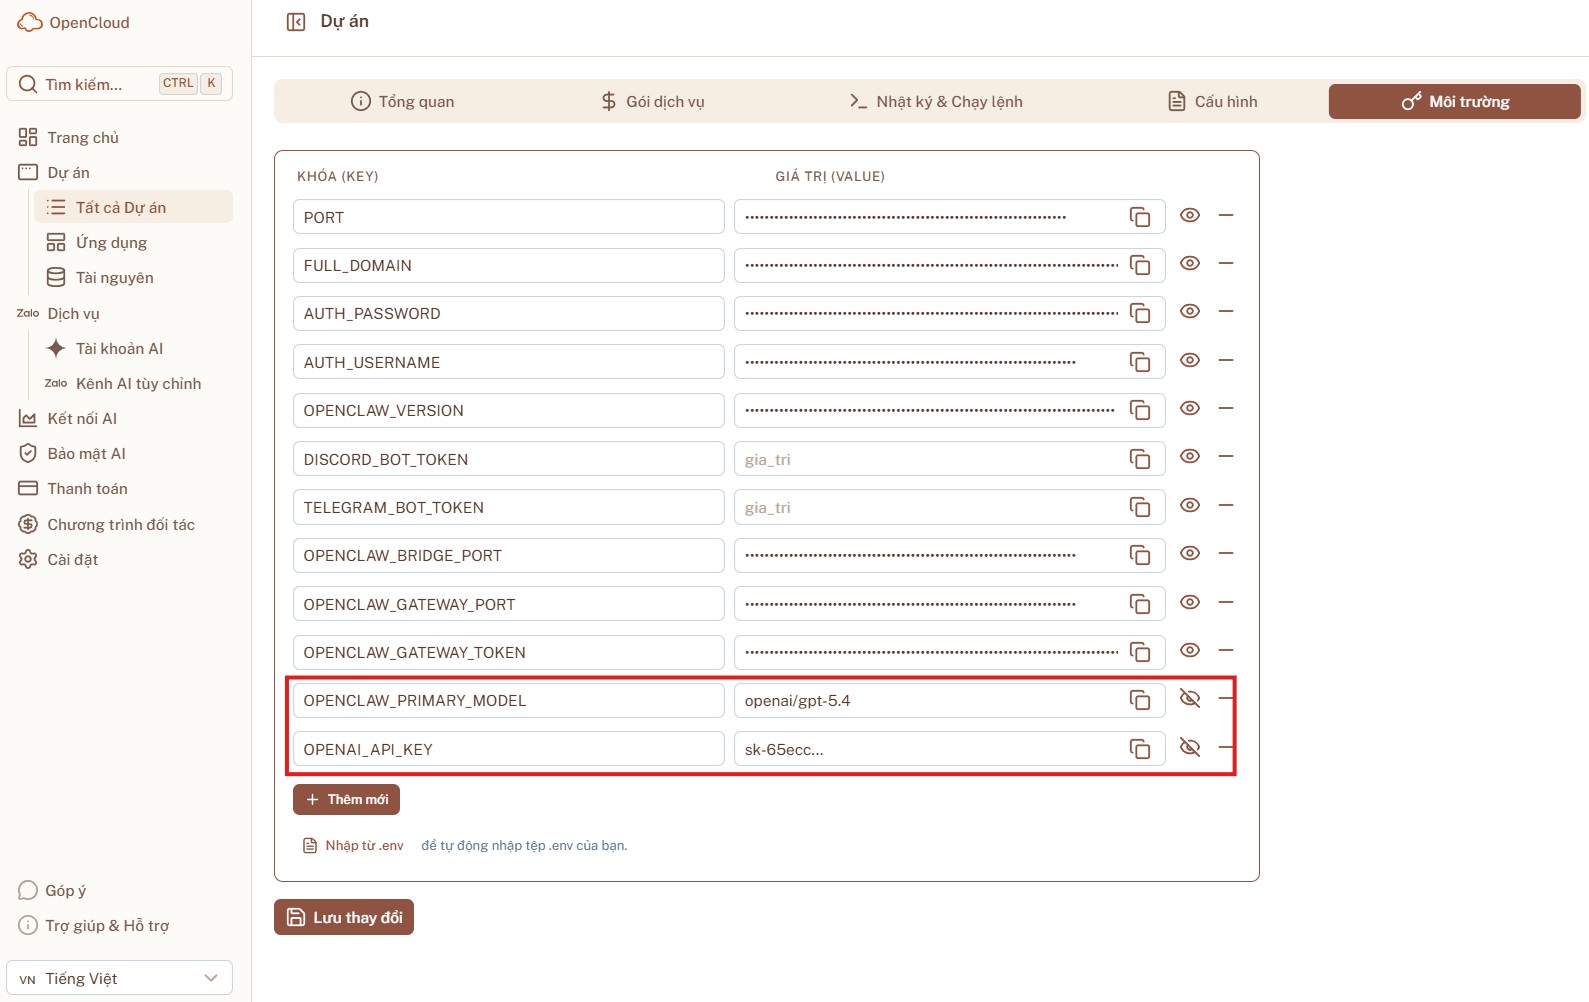
Task: Switch to the Cấu hình tab
Action: (x=1212, y=102)
